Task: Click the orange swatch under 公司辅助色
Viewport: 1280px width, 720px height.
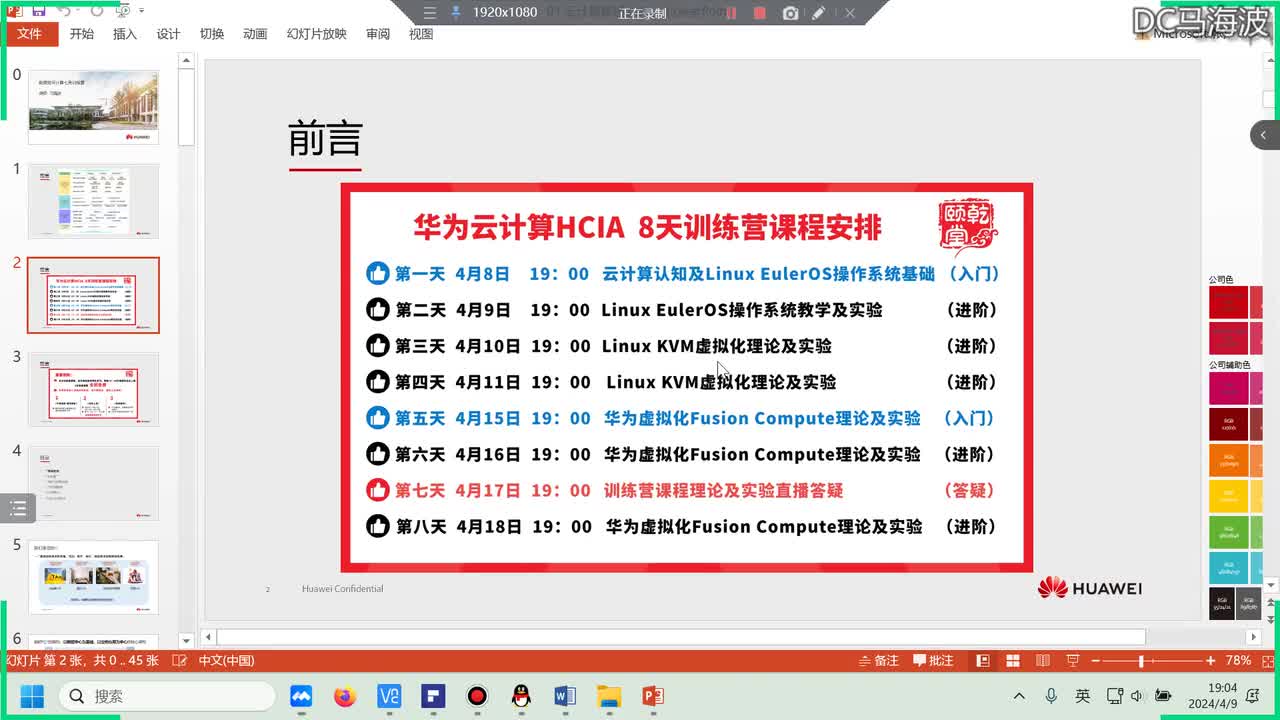Action: (x=1228, y=460)
